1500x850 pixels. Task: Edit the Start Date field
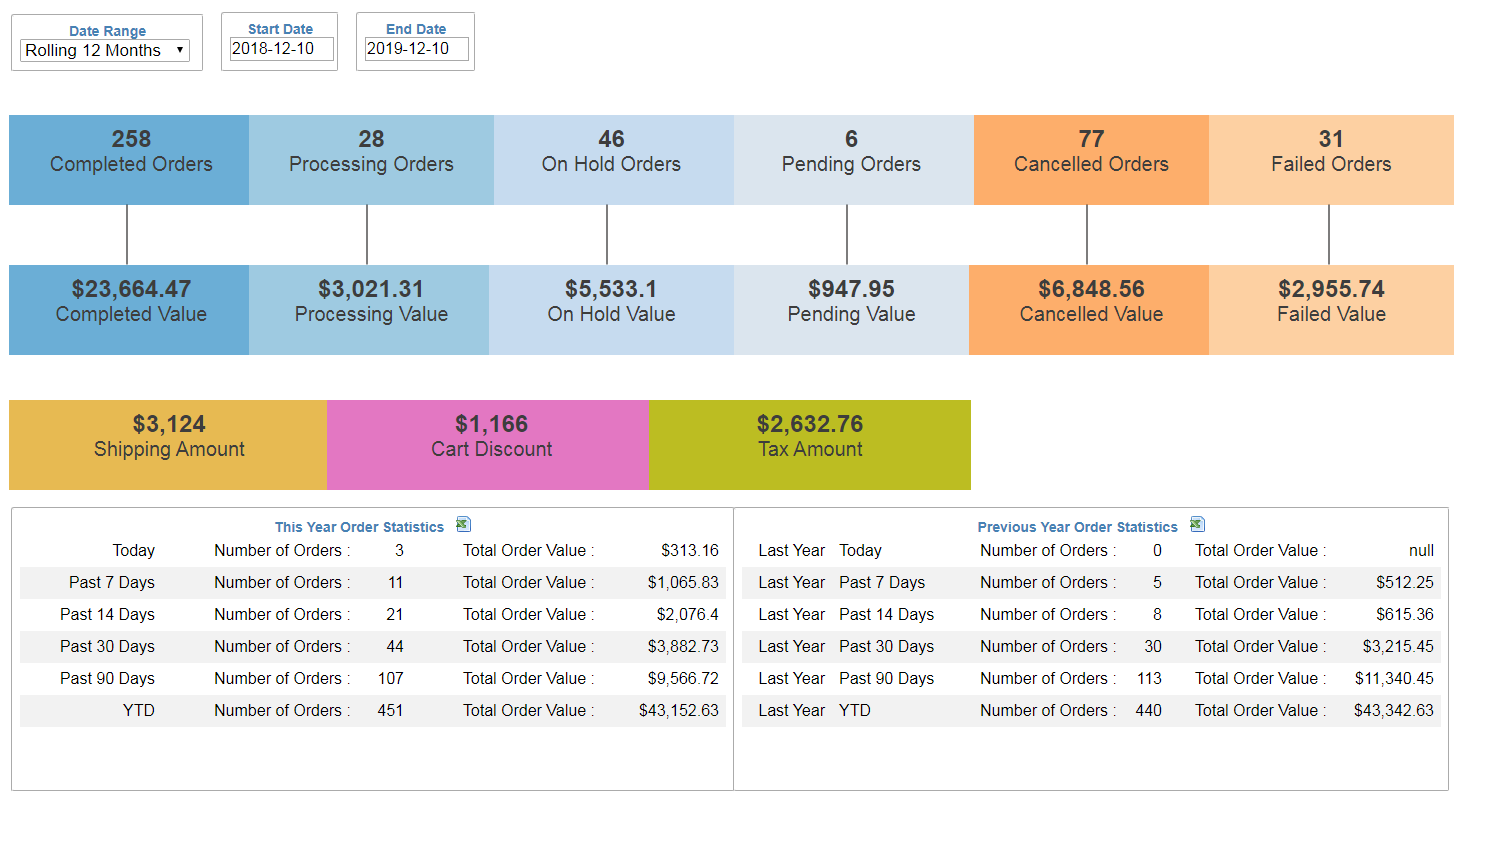pyautogui.click(x=281, y=49)
